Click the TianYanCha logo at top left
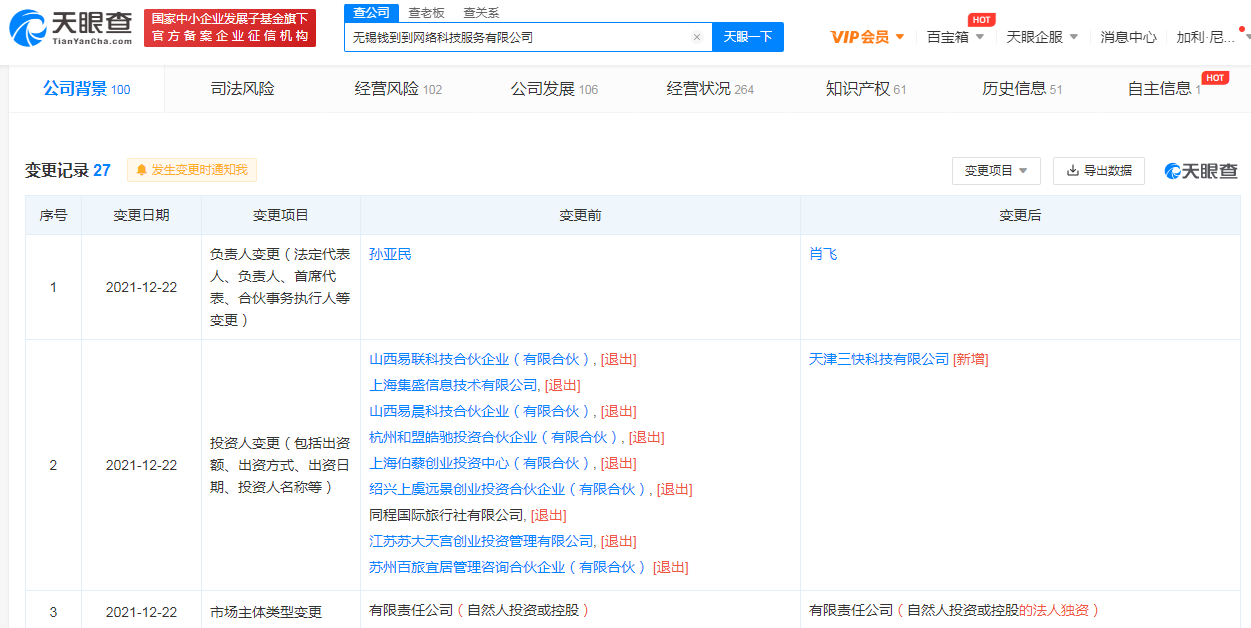 coord(70,28)
